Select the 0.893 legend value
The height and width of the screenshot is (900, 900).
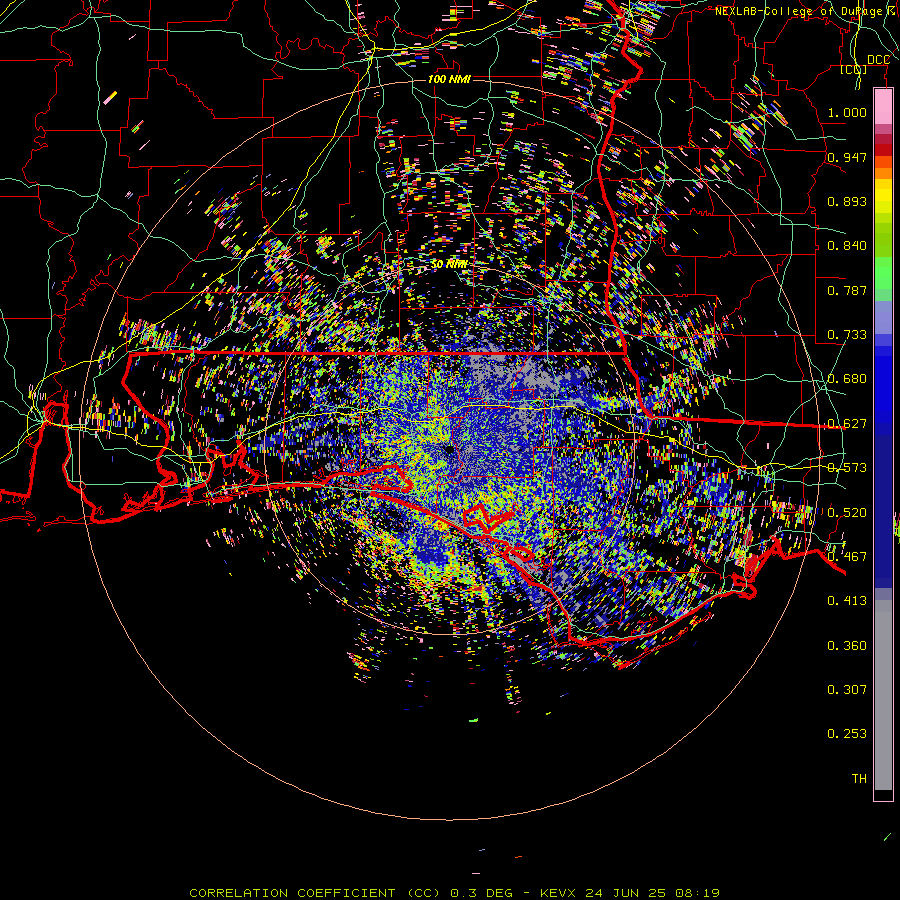(x=847, y=201)
